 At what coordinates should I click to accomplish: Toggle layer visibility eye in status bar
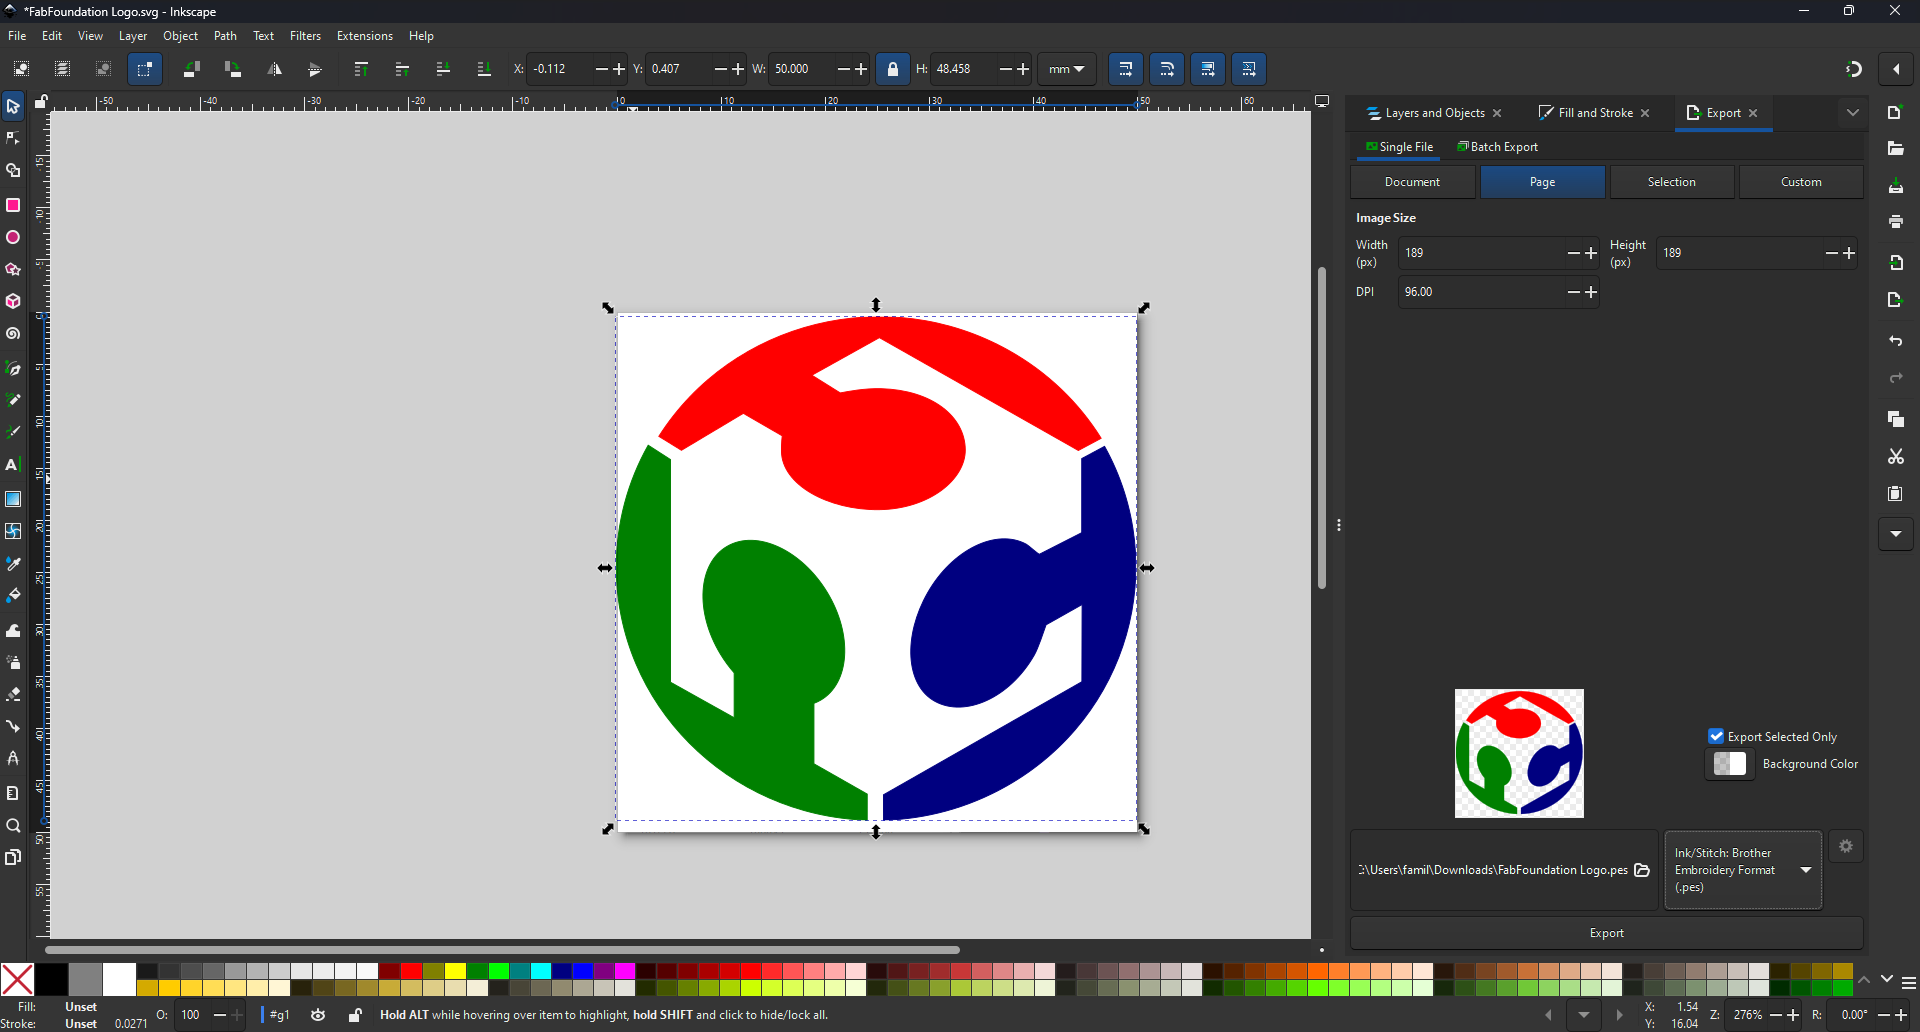point(318,1016)
